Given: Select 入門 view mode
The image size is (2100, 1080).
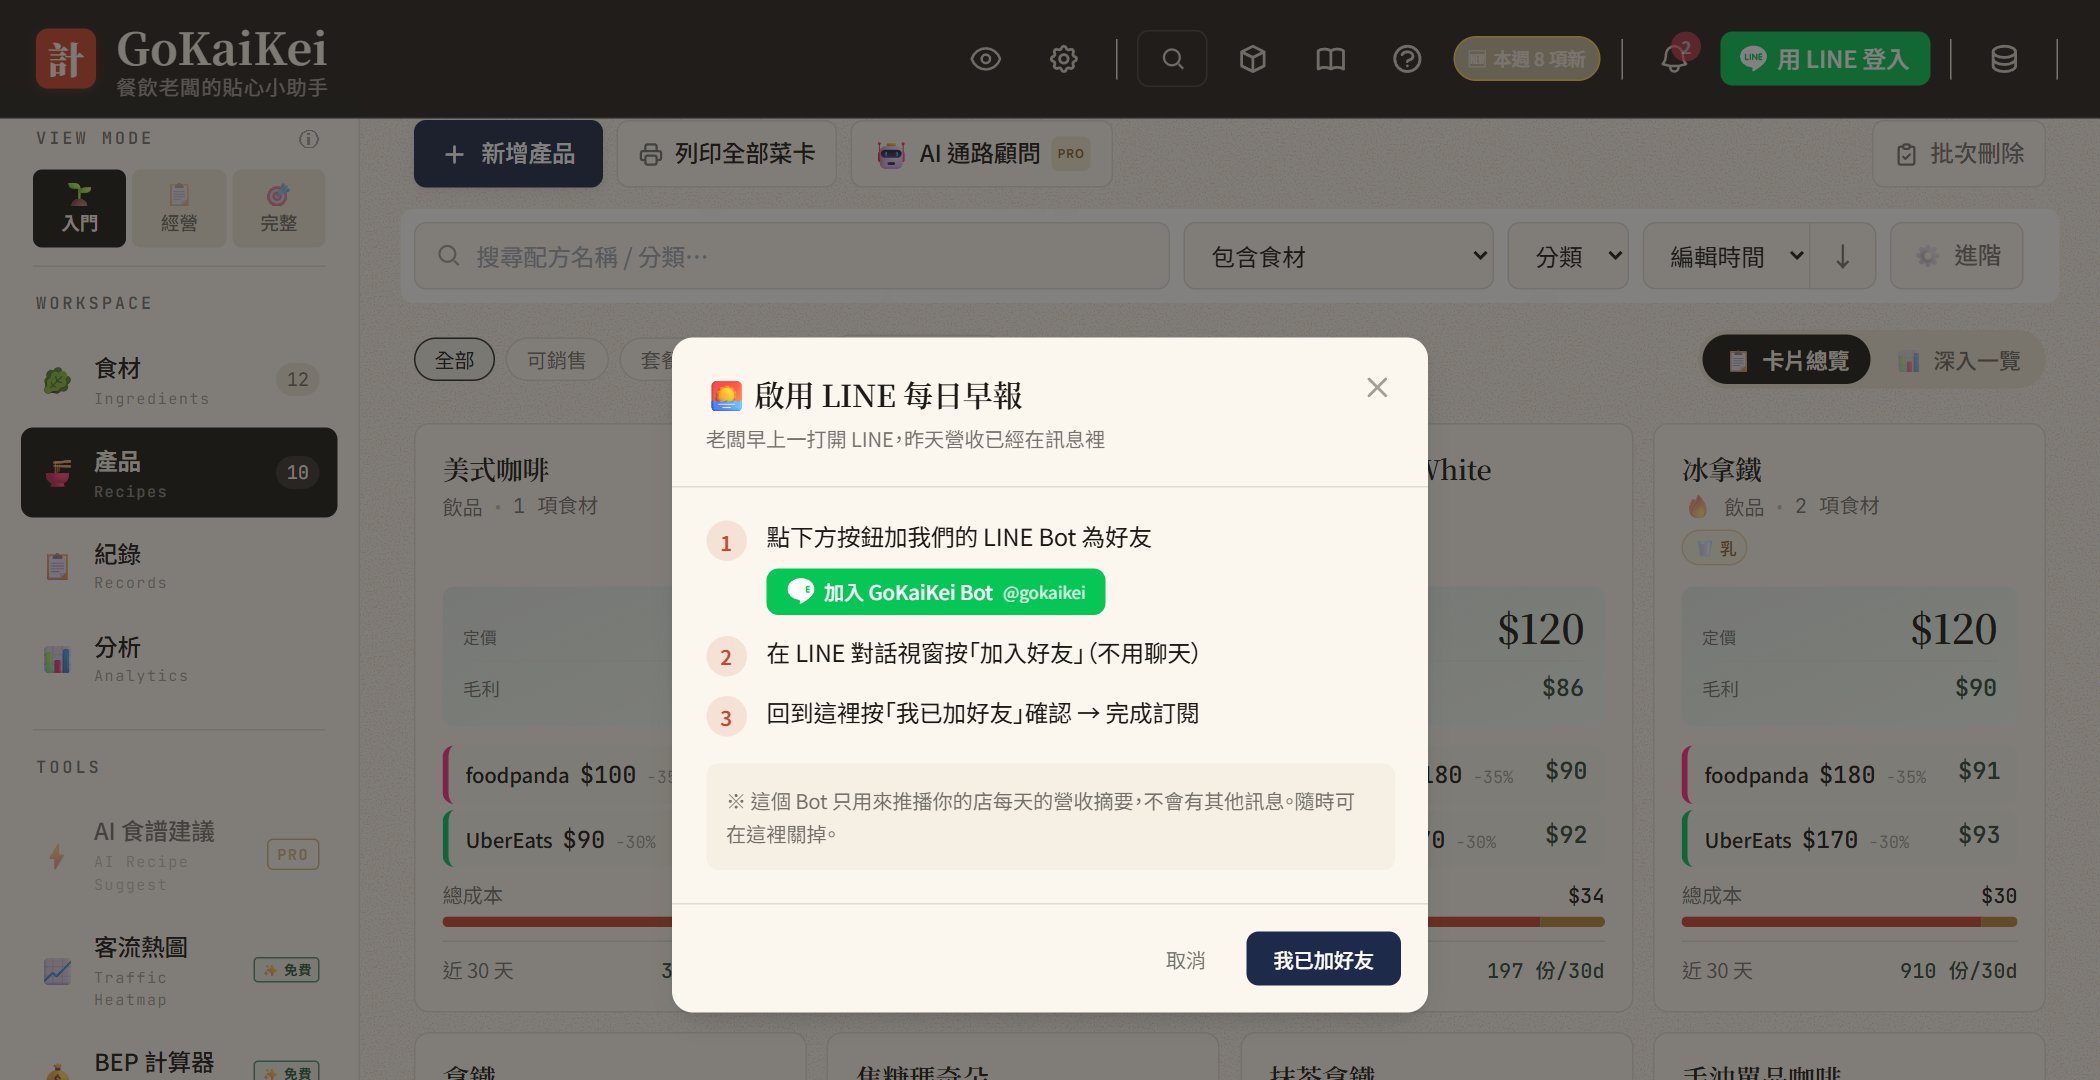Looking at the screenshot, I should 79,208.
